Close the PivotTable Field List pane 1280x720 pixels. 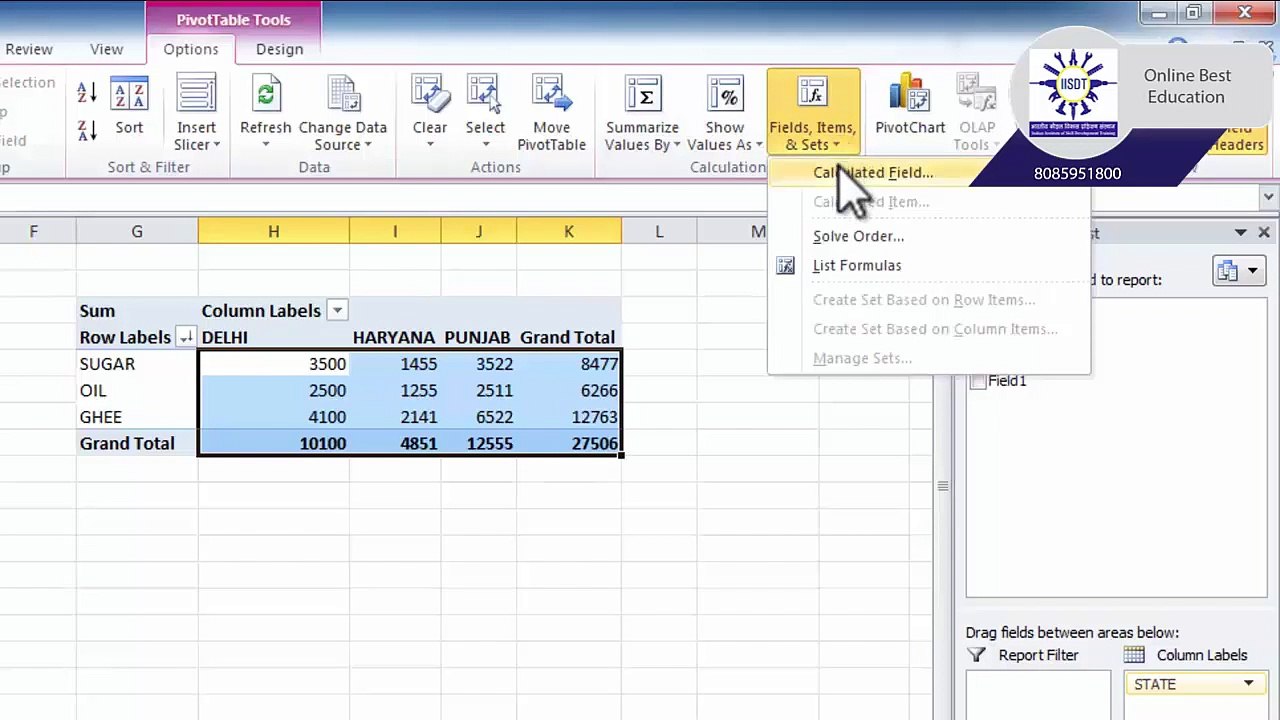tap(1263, 232)
